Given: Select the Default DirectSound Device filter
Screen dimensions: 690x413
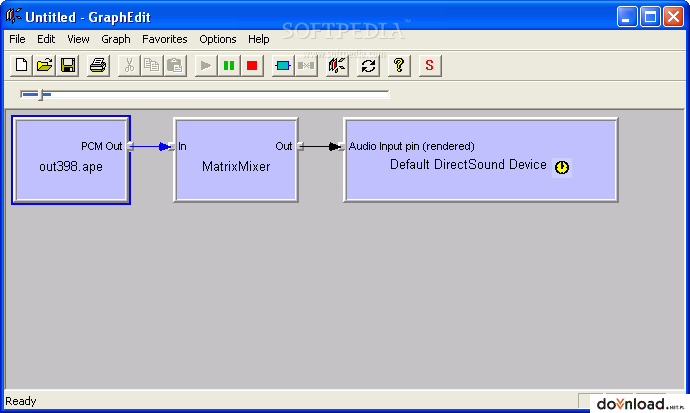Looking at the screenshot, I should coord(481,160).
